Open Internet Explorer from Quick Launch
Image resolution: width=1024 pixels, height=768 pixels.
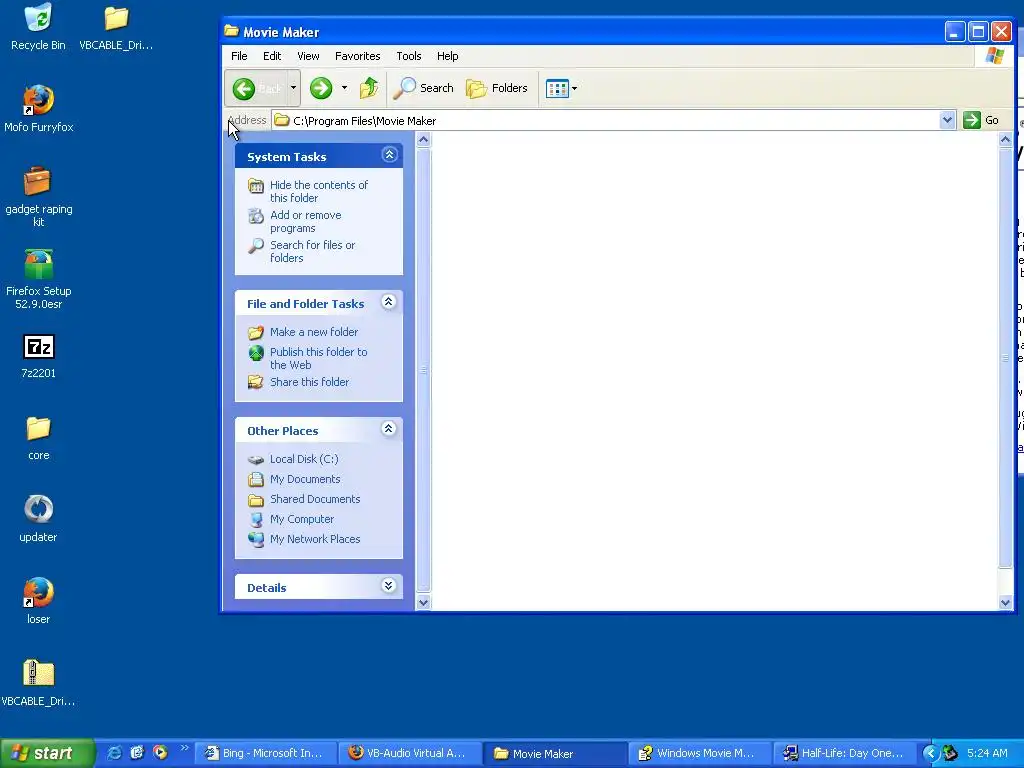(x=114, y=753)
